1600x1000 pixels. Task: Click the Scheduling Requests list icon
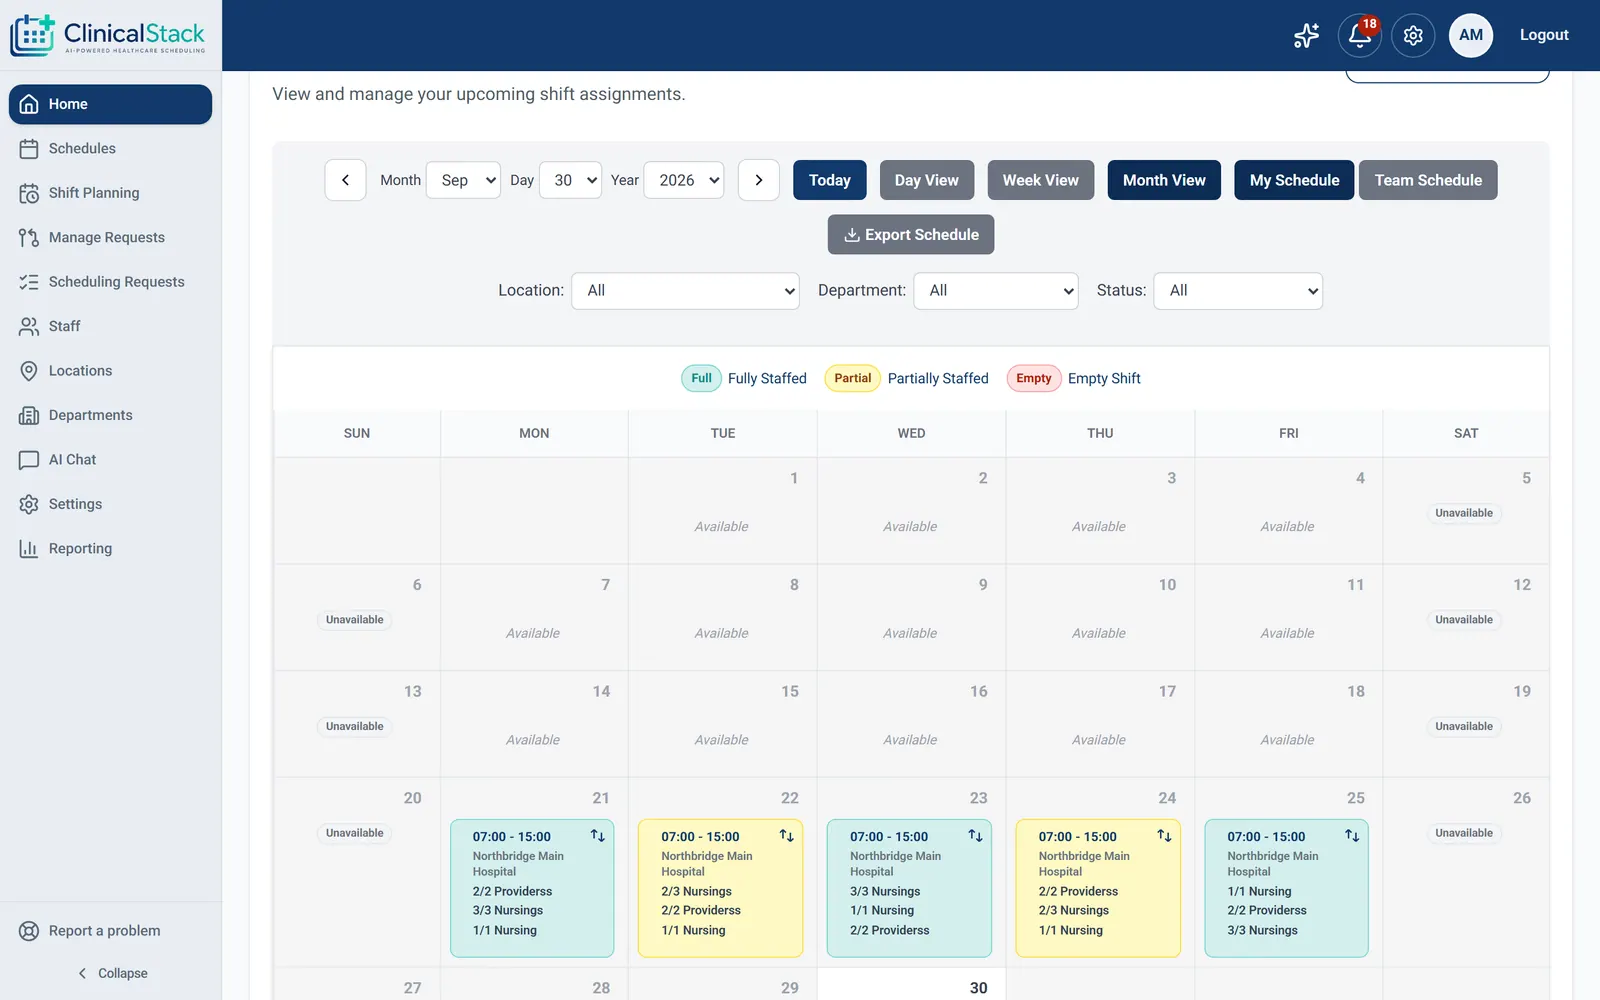29,282
